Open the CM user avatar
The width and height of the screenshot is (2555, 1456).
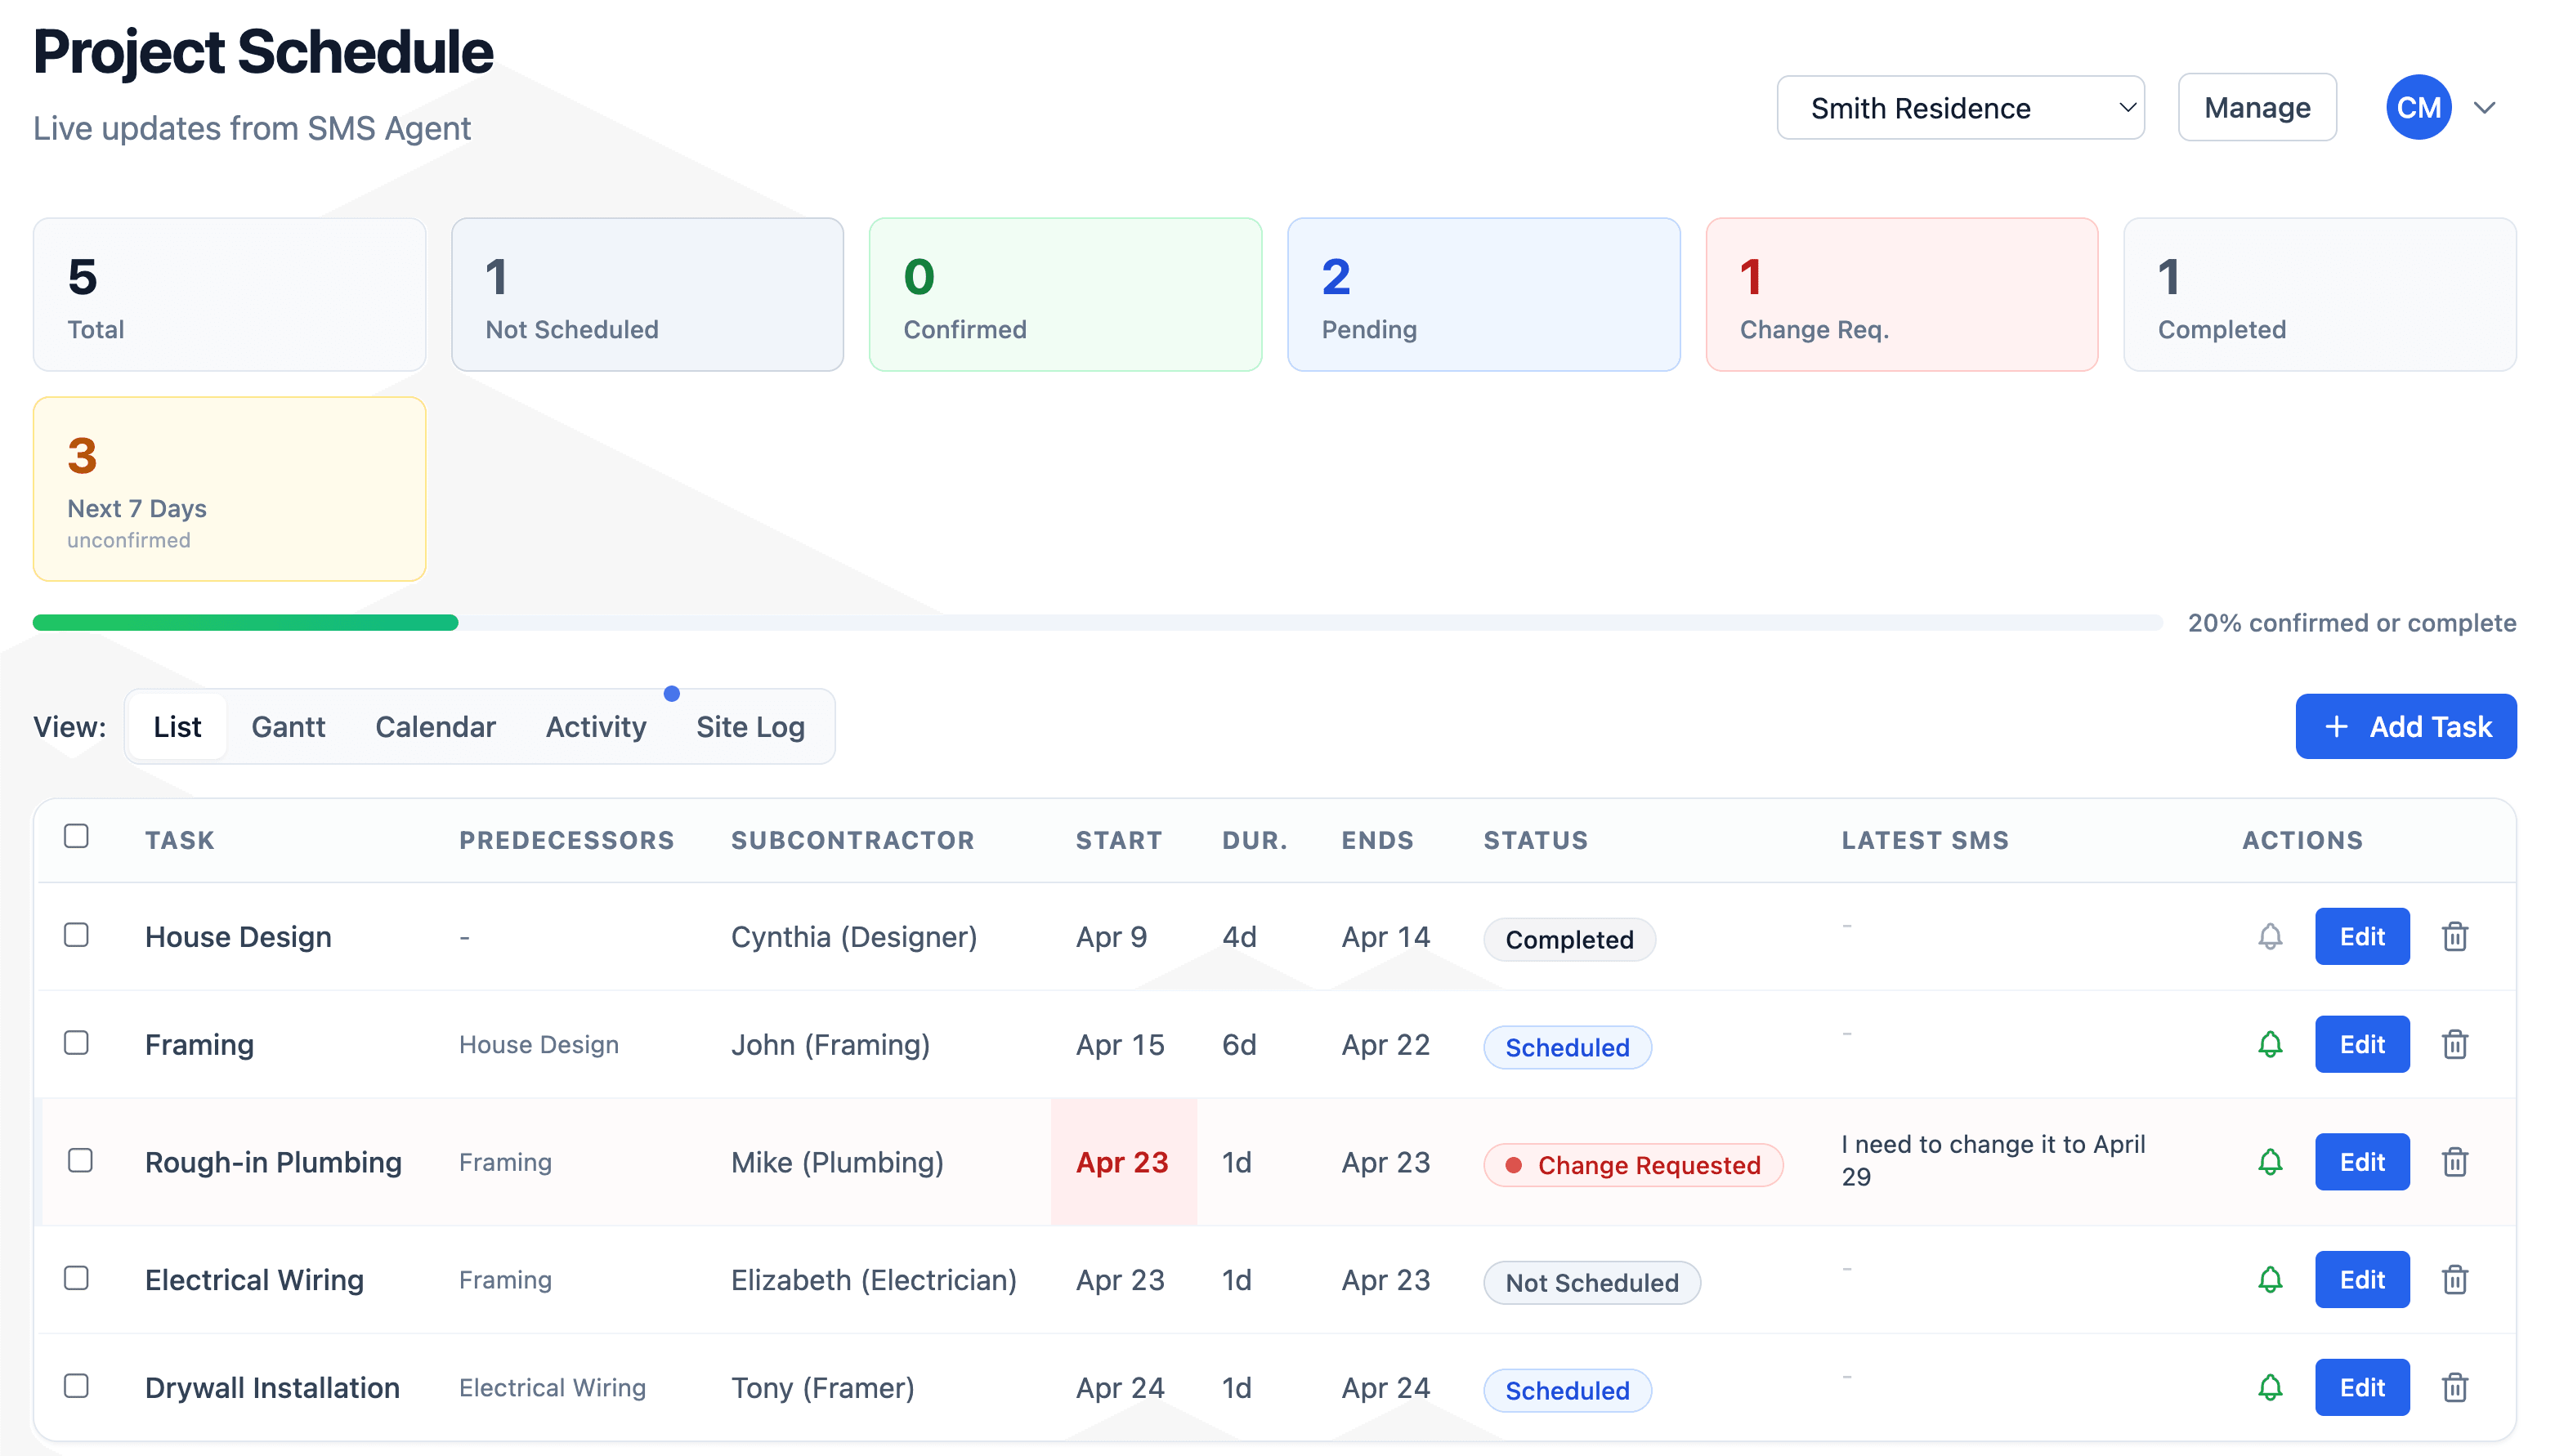2419,107
